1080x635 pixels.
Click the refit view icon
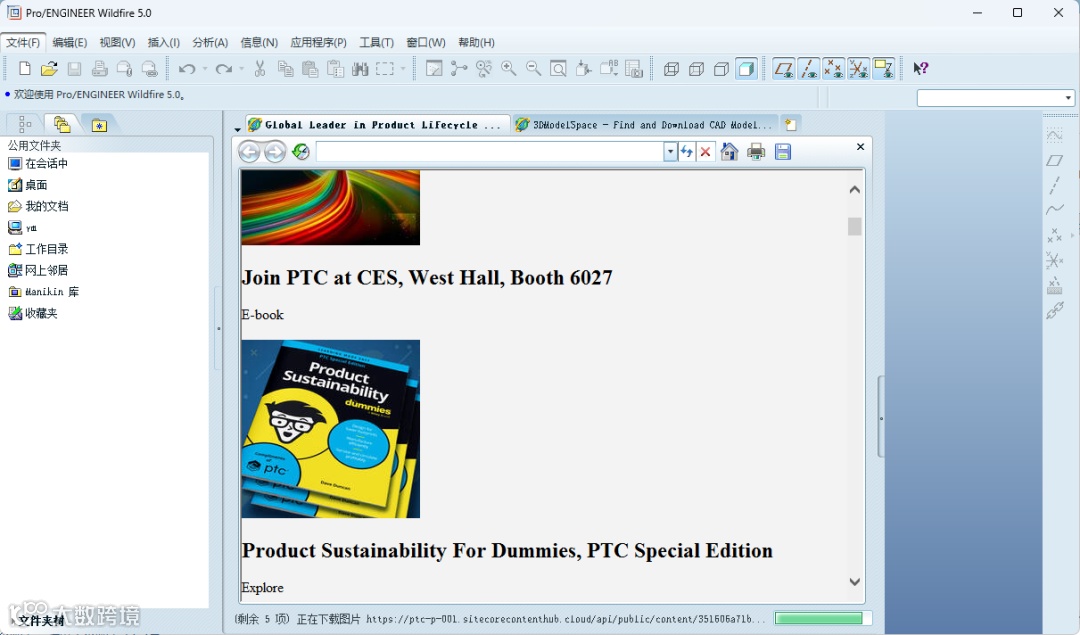click(x=559, y=68)
